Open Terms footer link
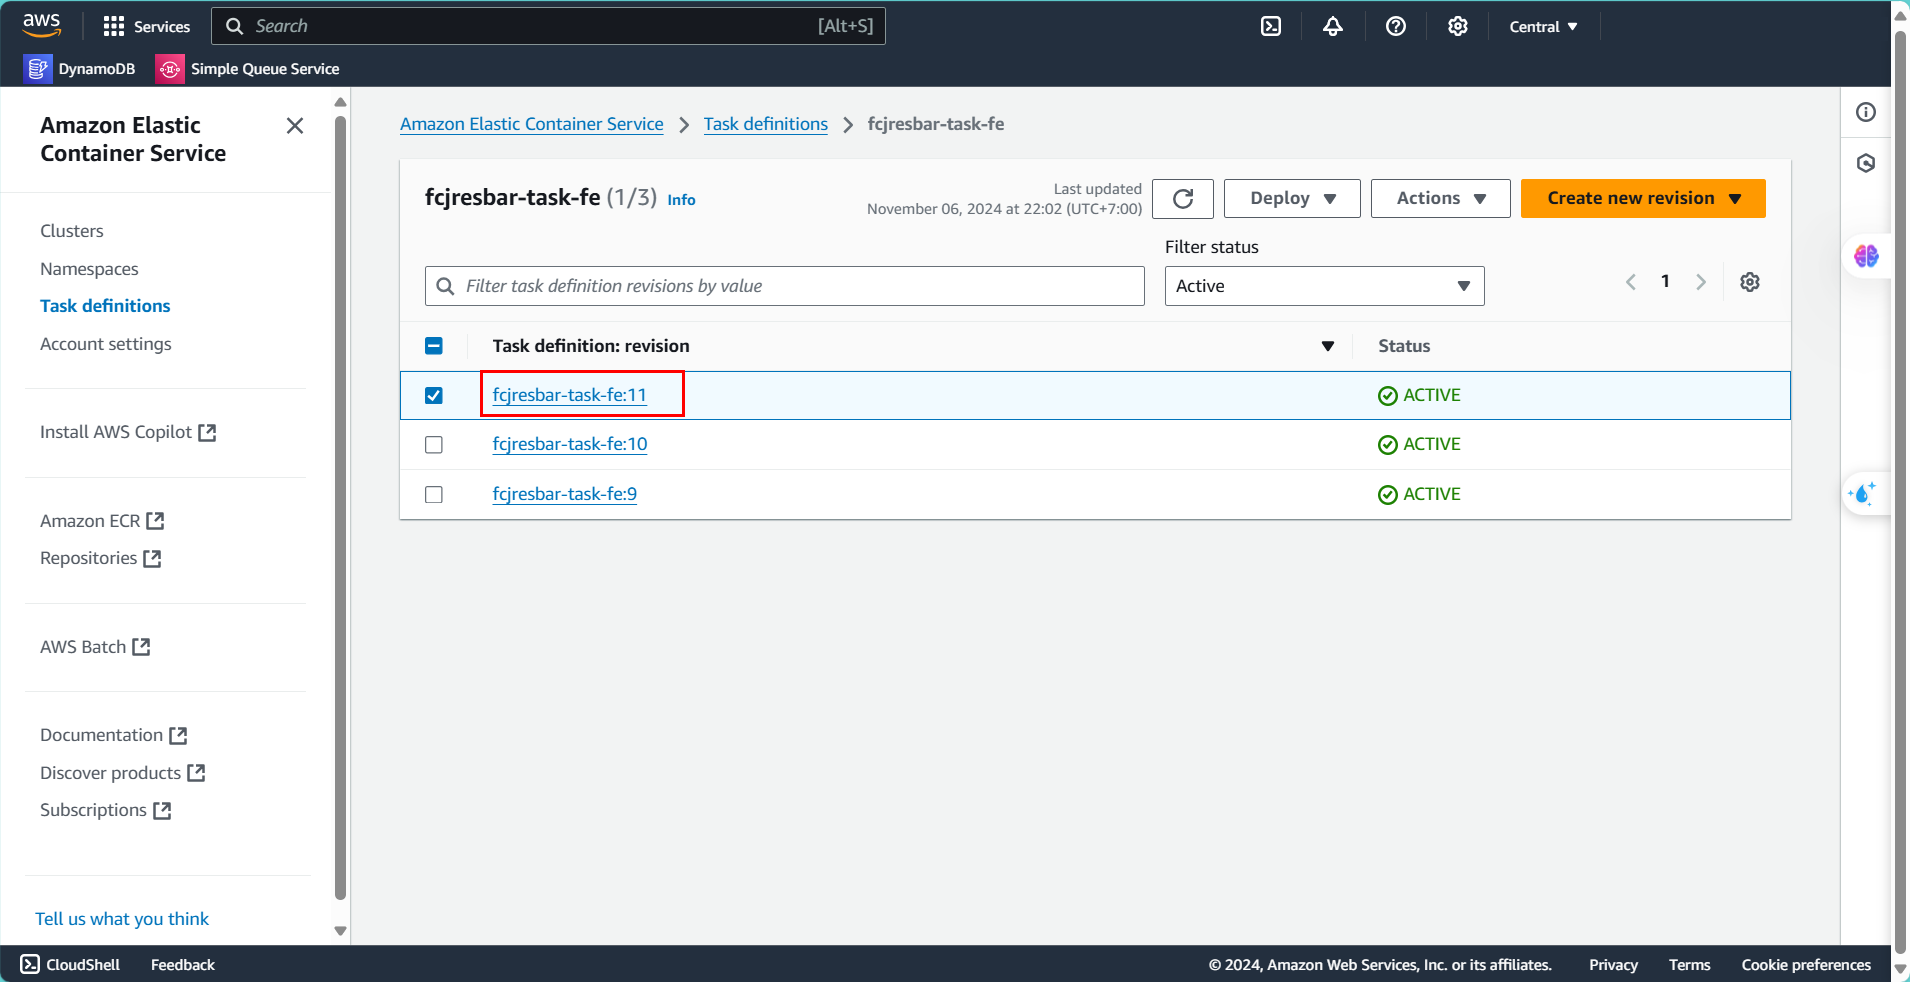 (x=1689, y=964)
